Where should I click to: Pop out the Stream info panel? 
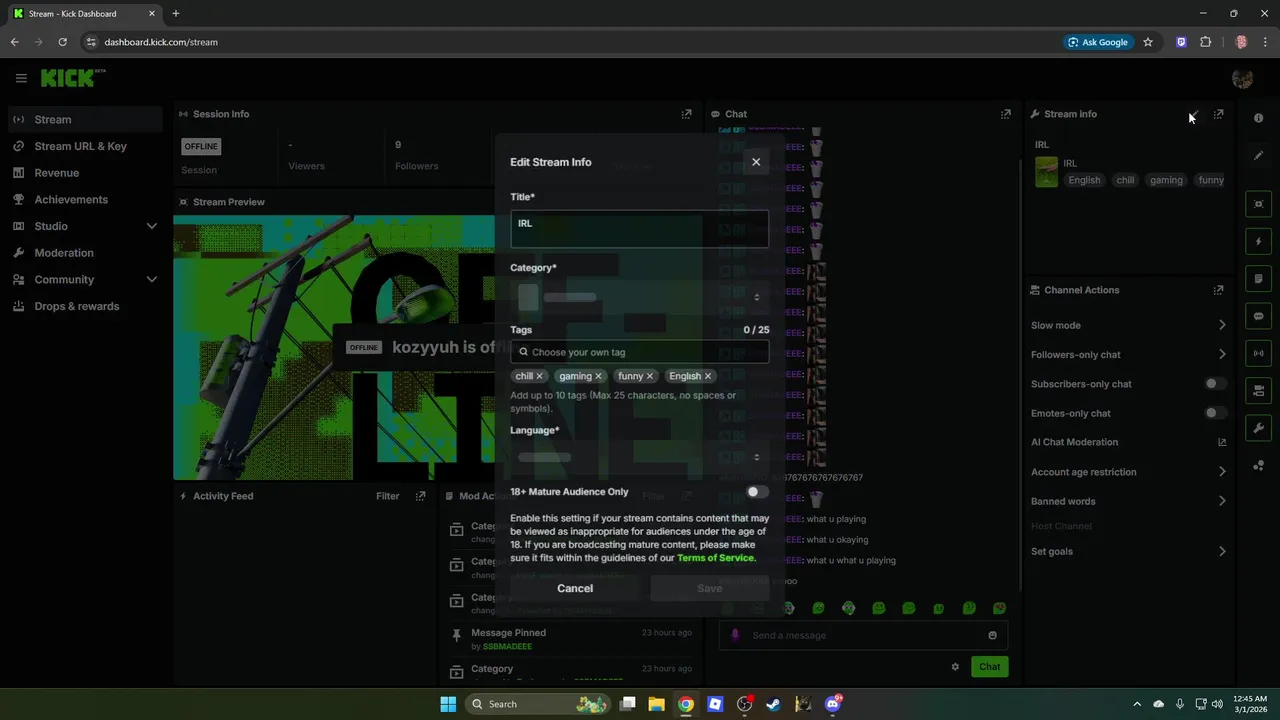point(1218,114)
